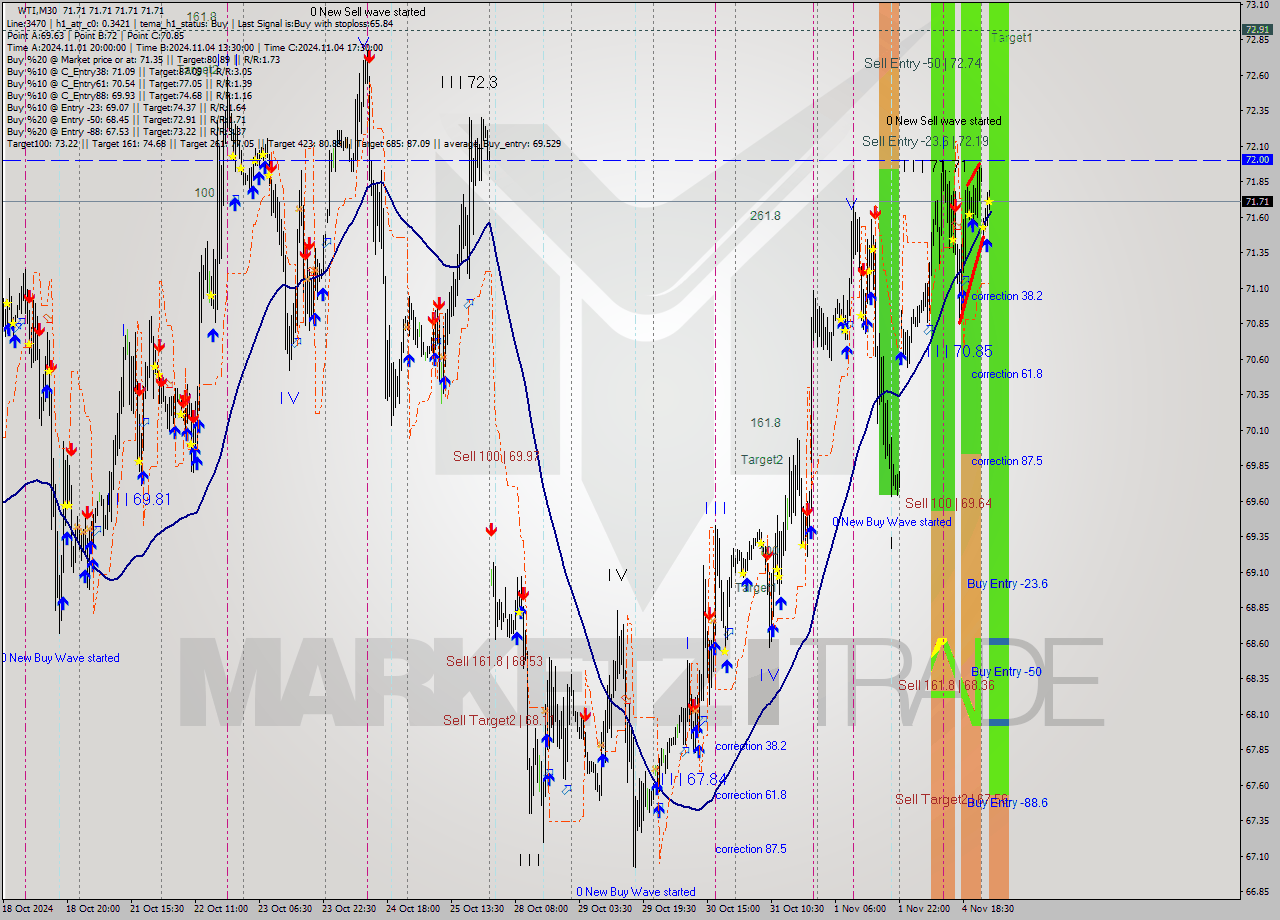Screen dimensions: 1280x920
Task: Click the 72.60 price axis label
Action: pos(1257,75)
